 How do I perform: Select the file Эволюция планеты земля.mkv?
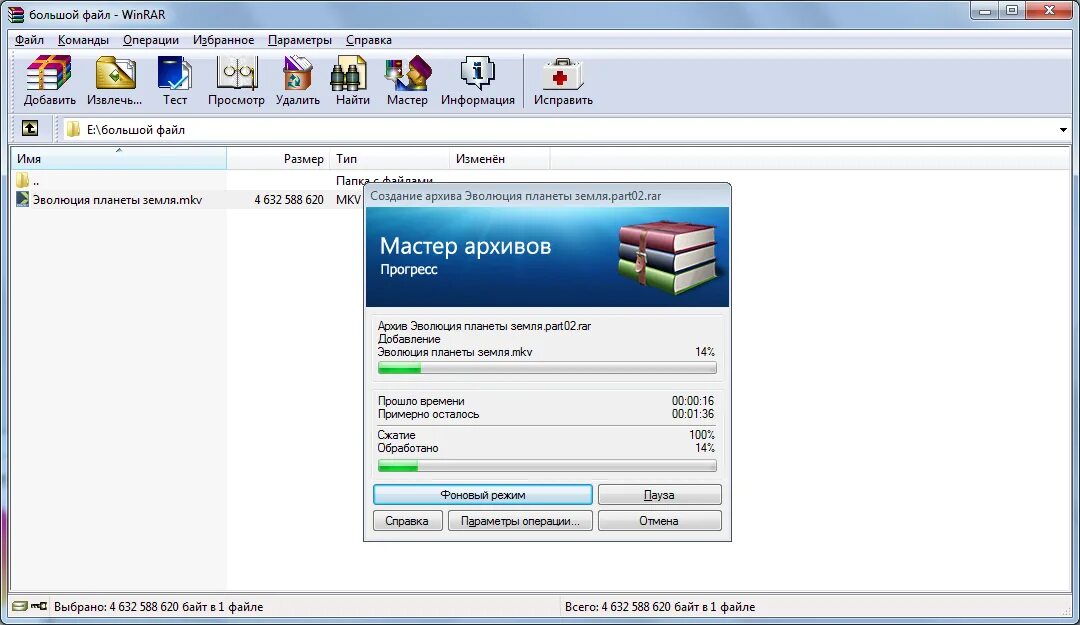click(x=118, y=200)
